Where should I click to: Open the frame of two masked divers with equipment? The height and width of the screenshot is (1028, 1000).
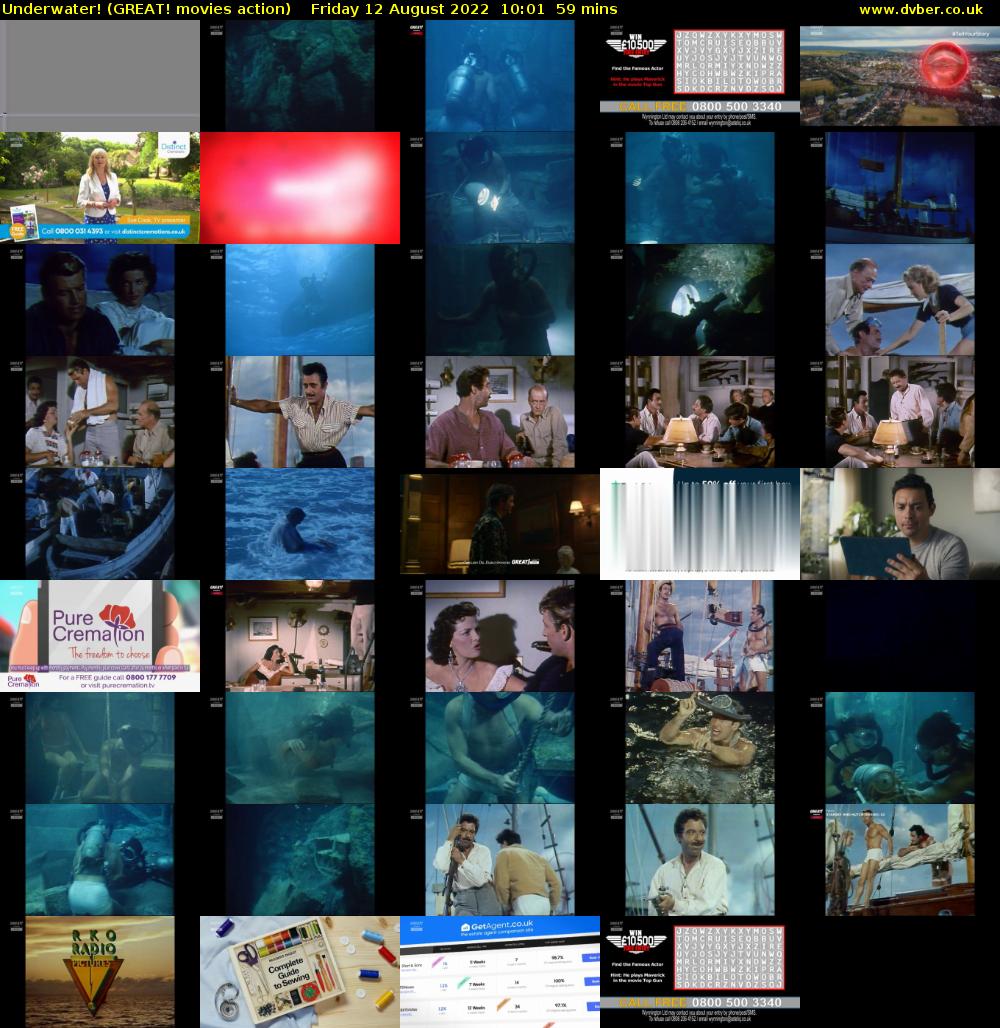coord(900,748)
